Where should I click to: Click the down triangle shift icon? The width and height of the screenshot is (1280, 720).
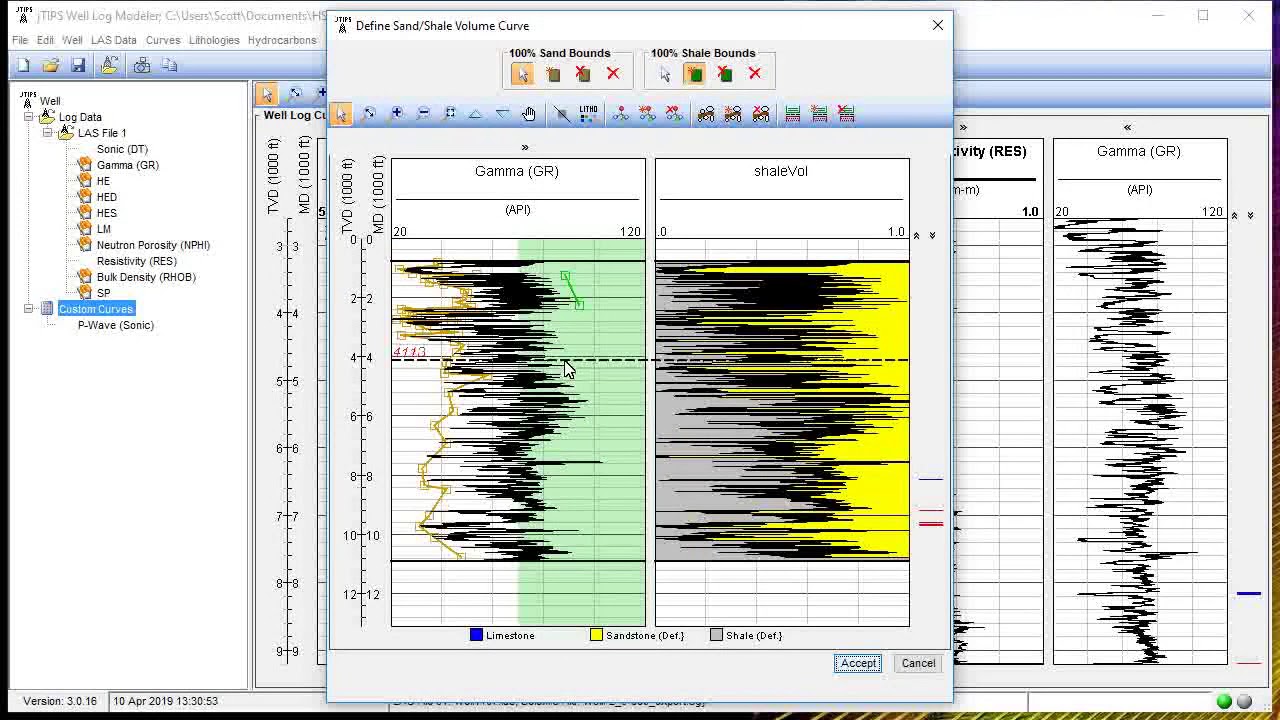pos(503,114)
